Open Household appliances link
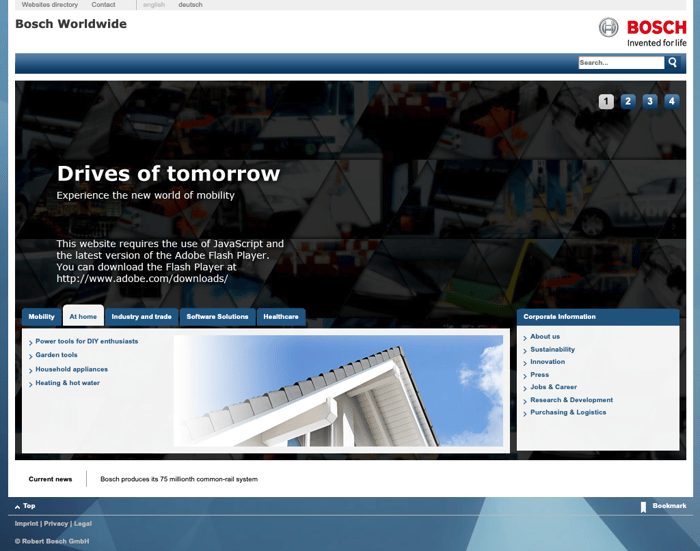Screen dimensions: 700x551 tap(71, 369)
